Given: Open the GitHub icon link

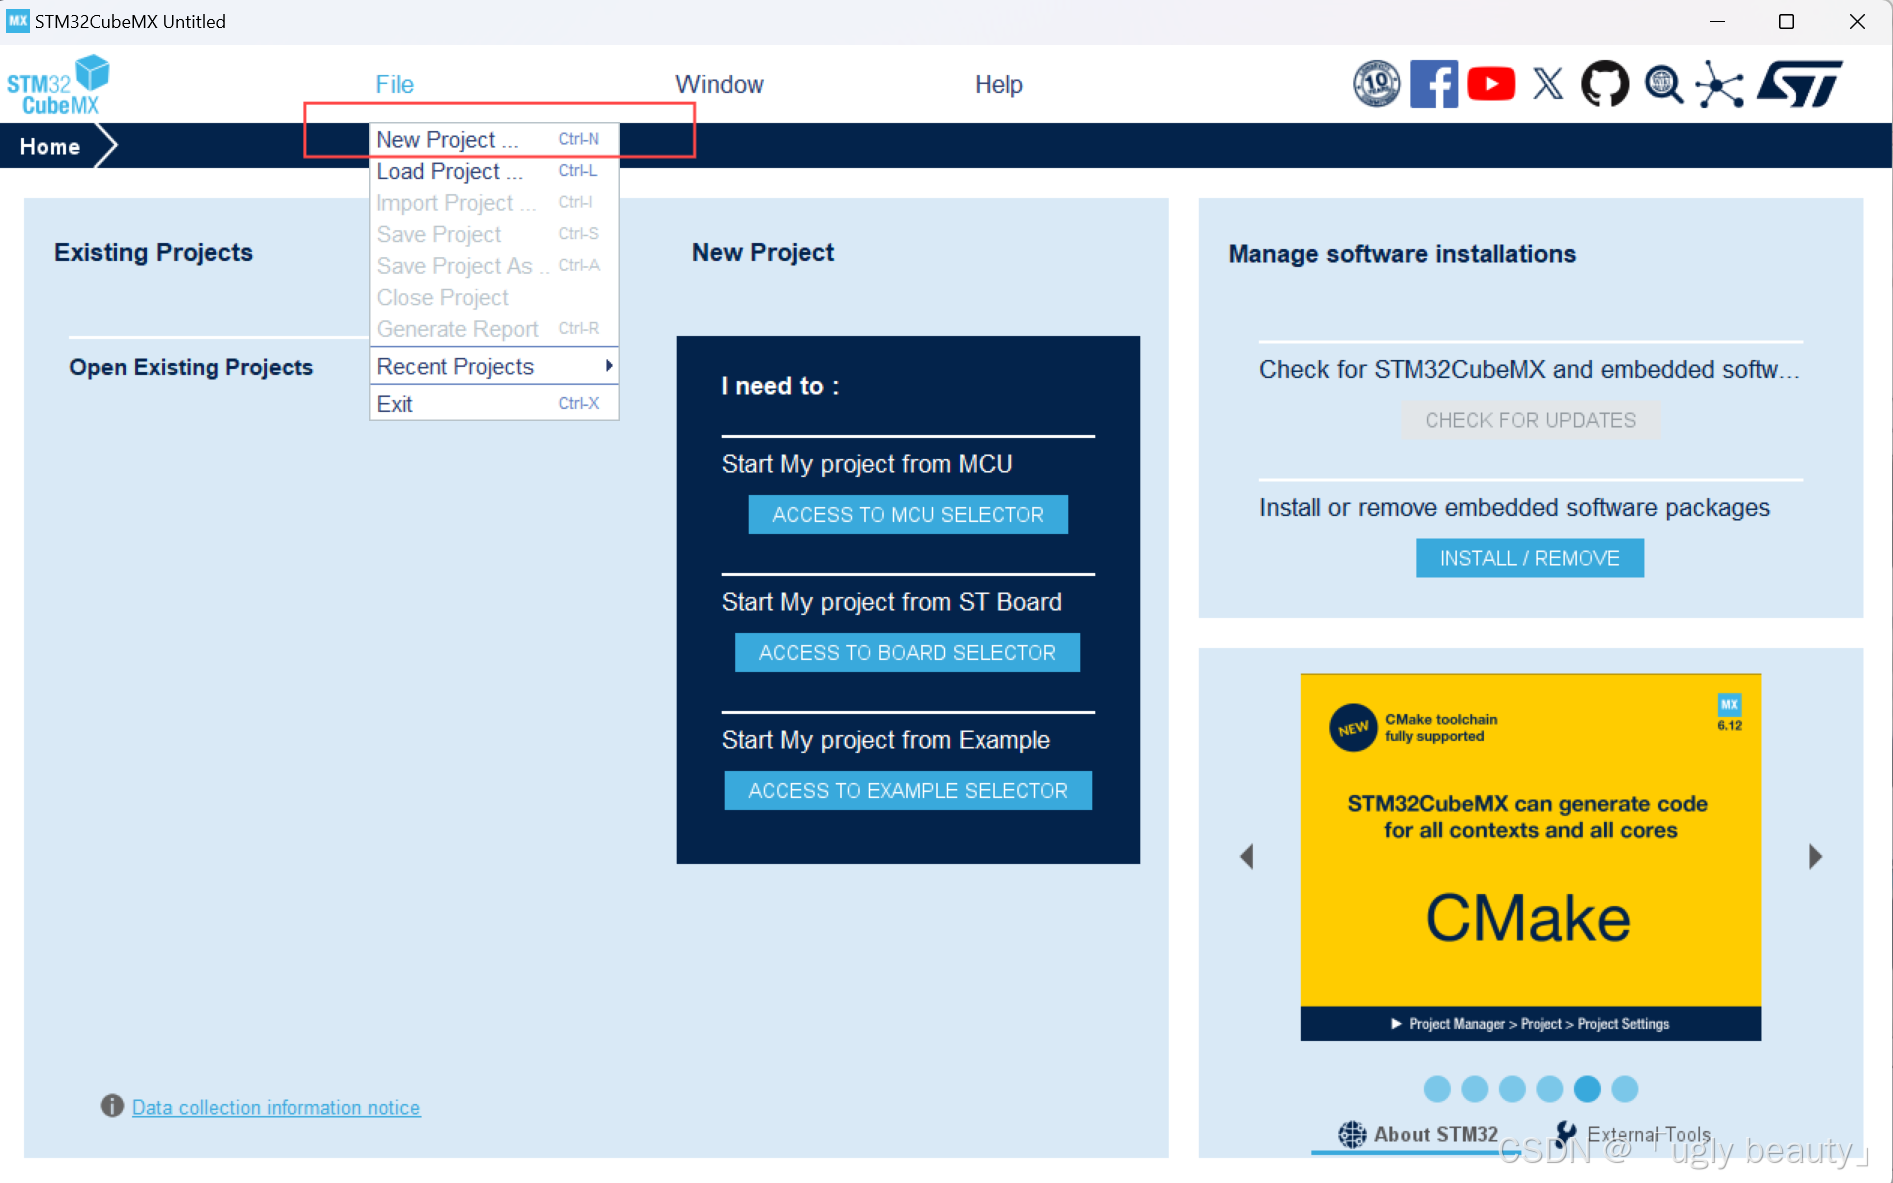Looking at the screenshot, I should click(1604, 84).
